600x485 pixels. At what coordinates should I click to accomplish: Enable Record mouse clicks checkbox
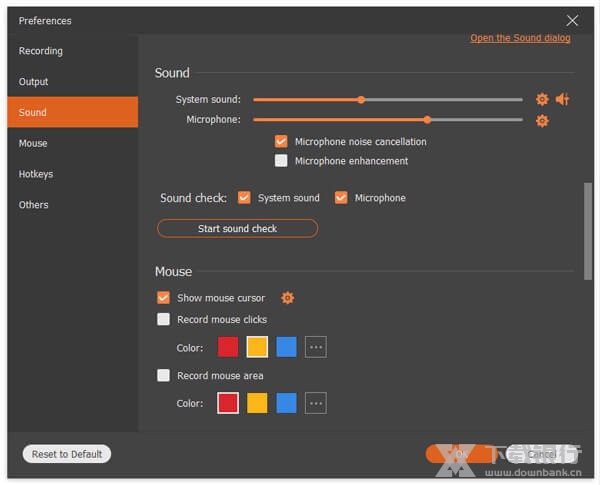click(163, 320)
